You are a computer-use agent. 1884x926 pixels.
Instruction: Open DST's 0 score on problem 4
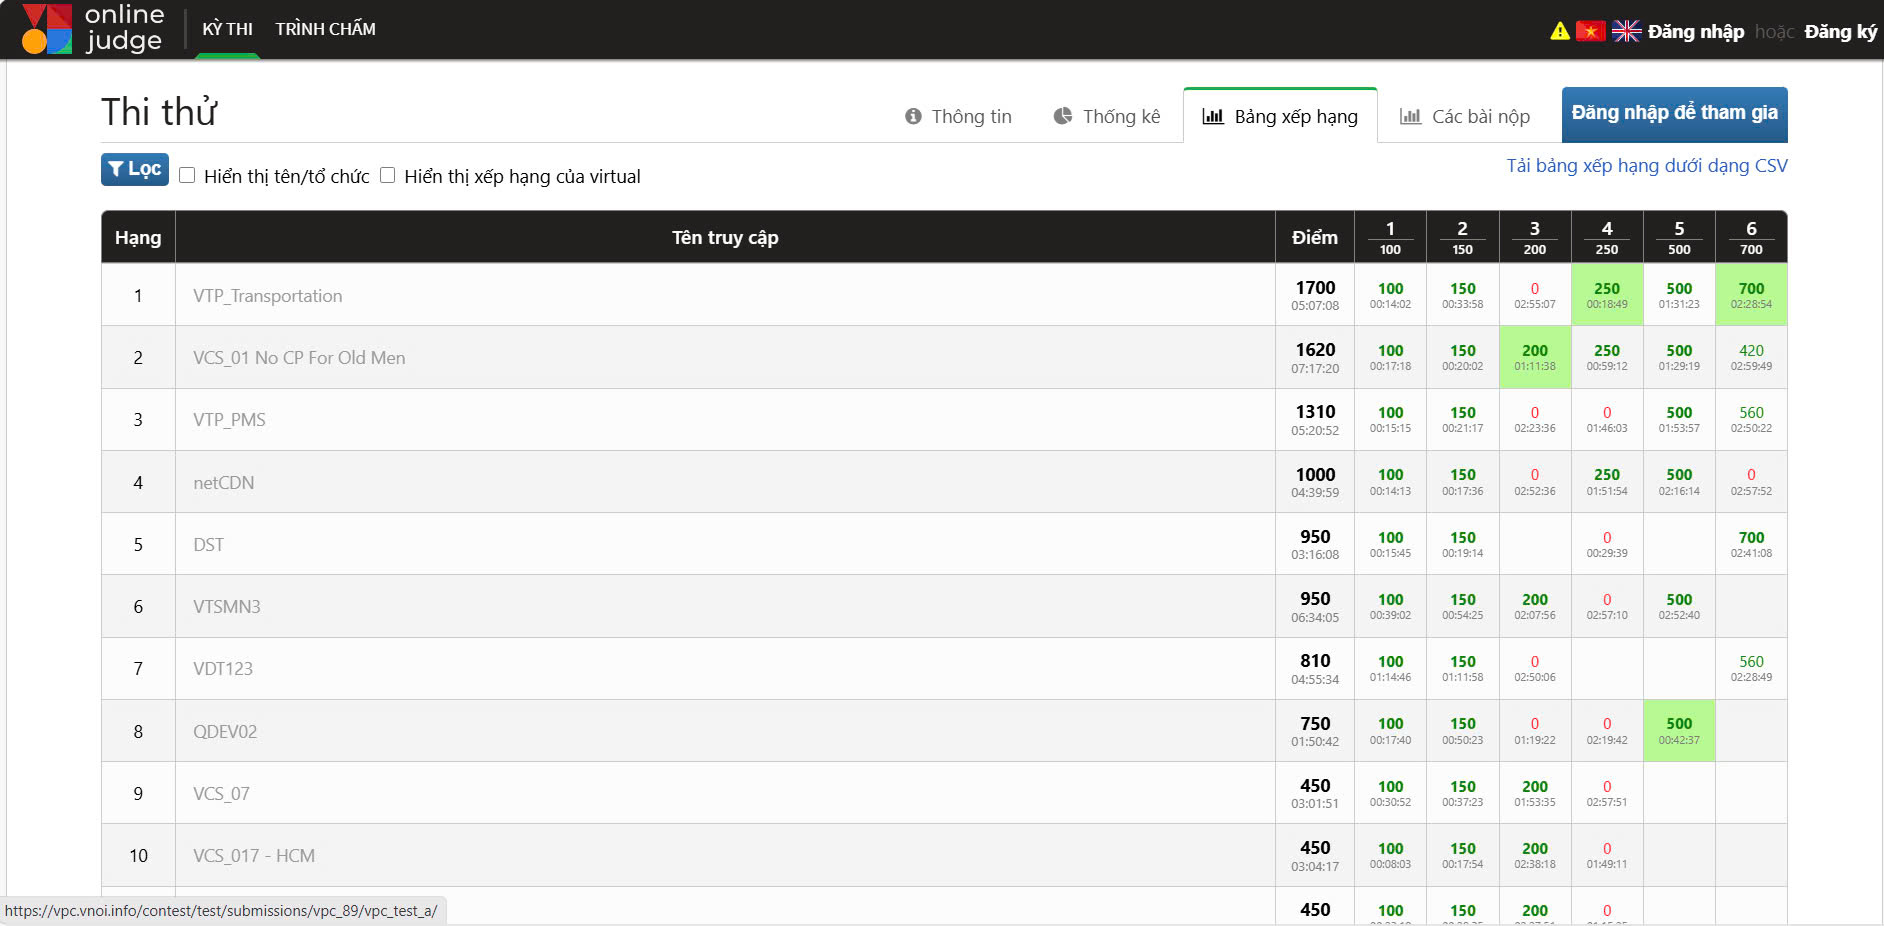coord(1607,544)
